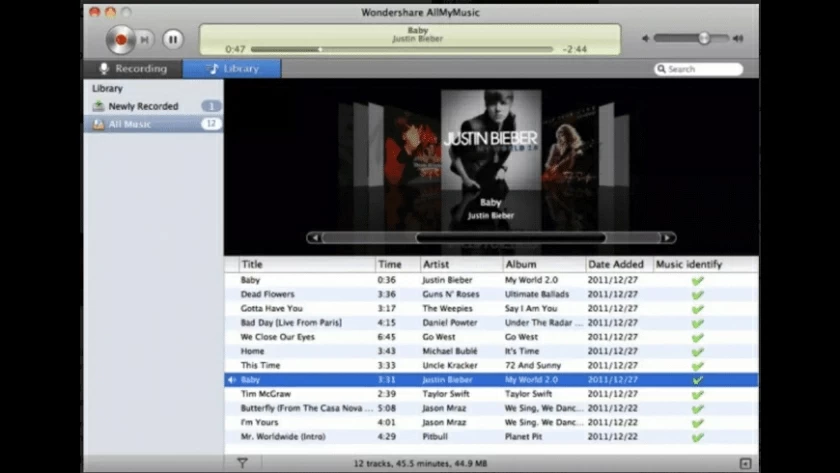Sort by Album column header
Image resolution: width=840 pixels, height=473 pixels.
point(544,264)
